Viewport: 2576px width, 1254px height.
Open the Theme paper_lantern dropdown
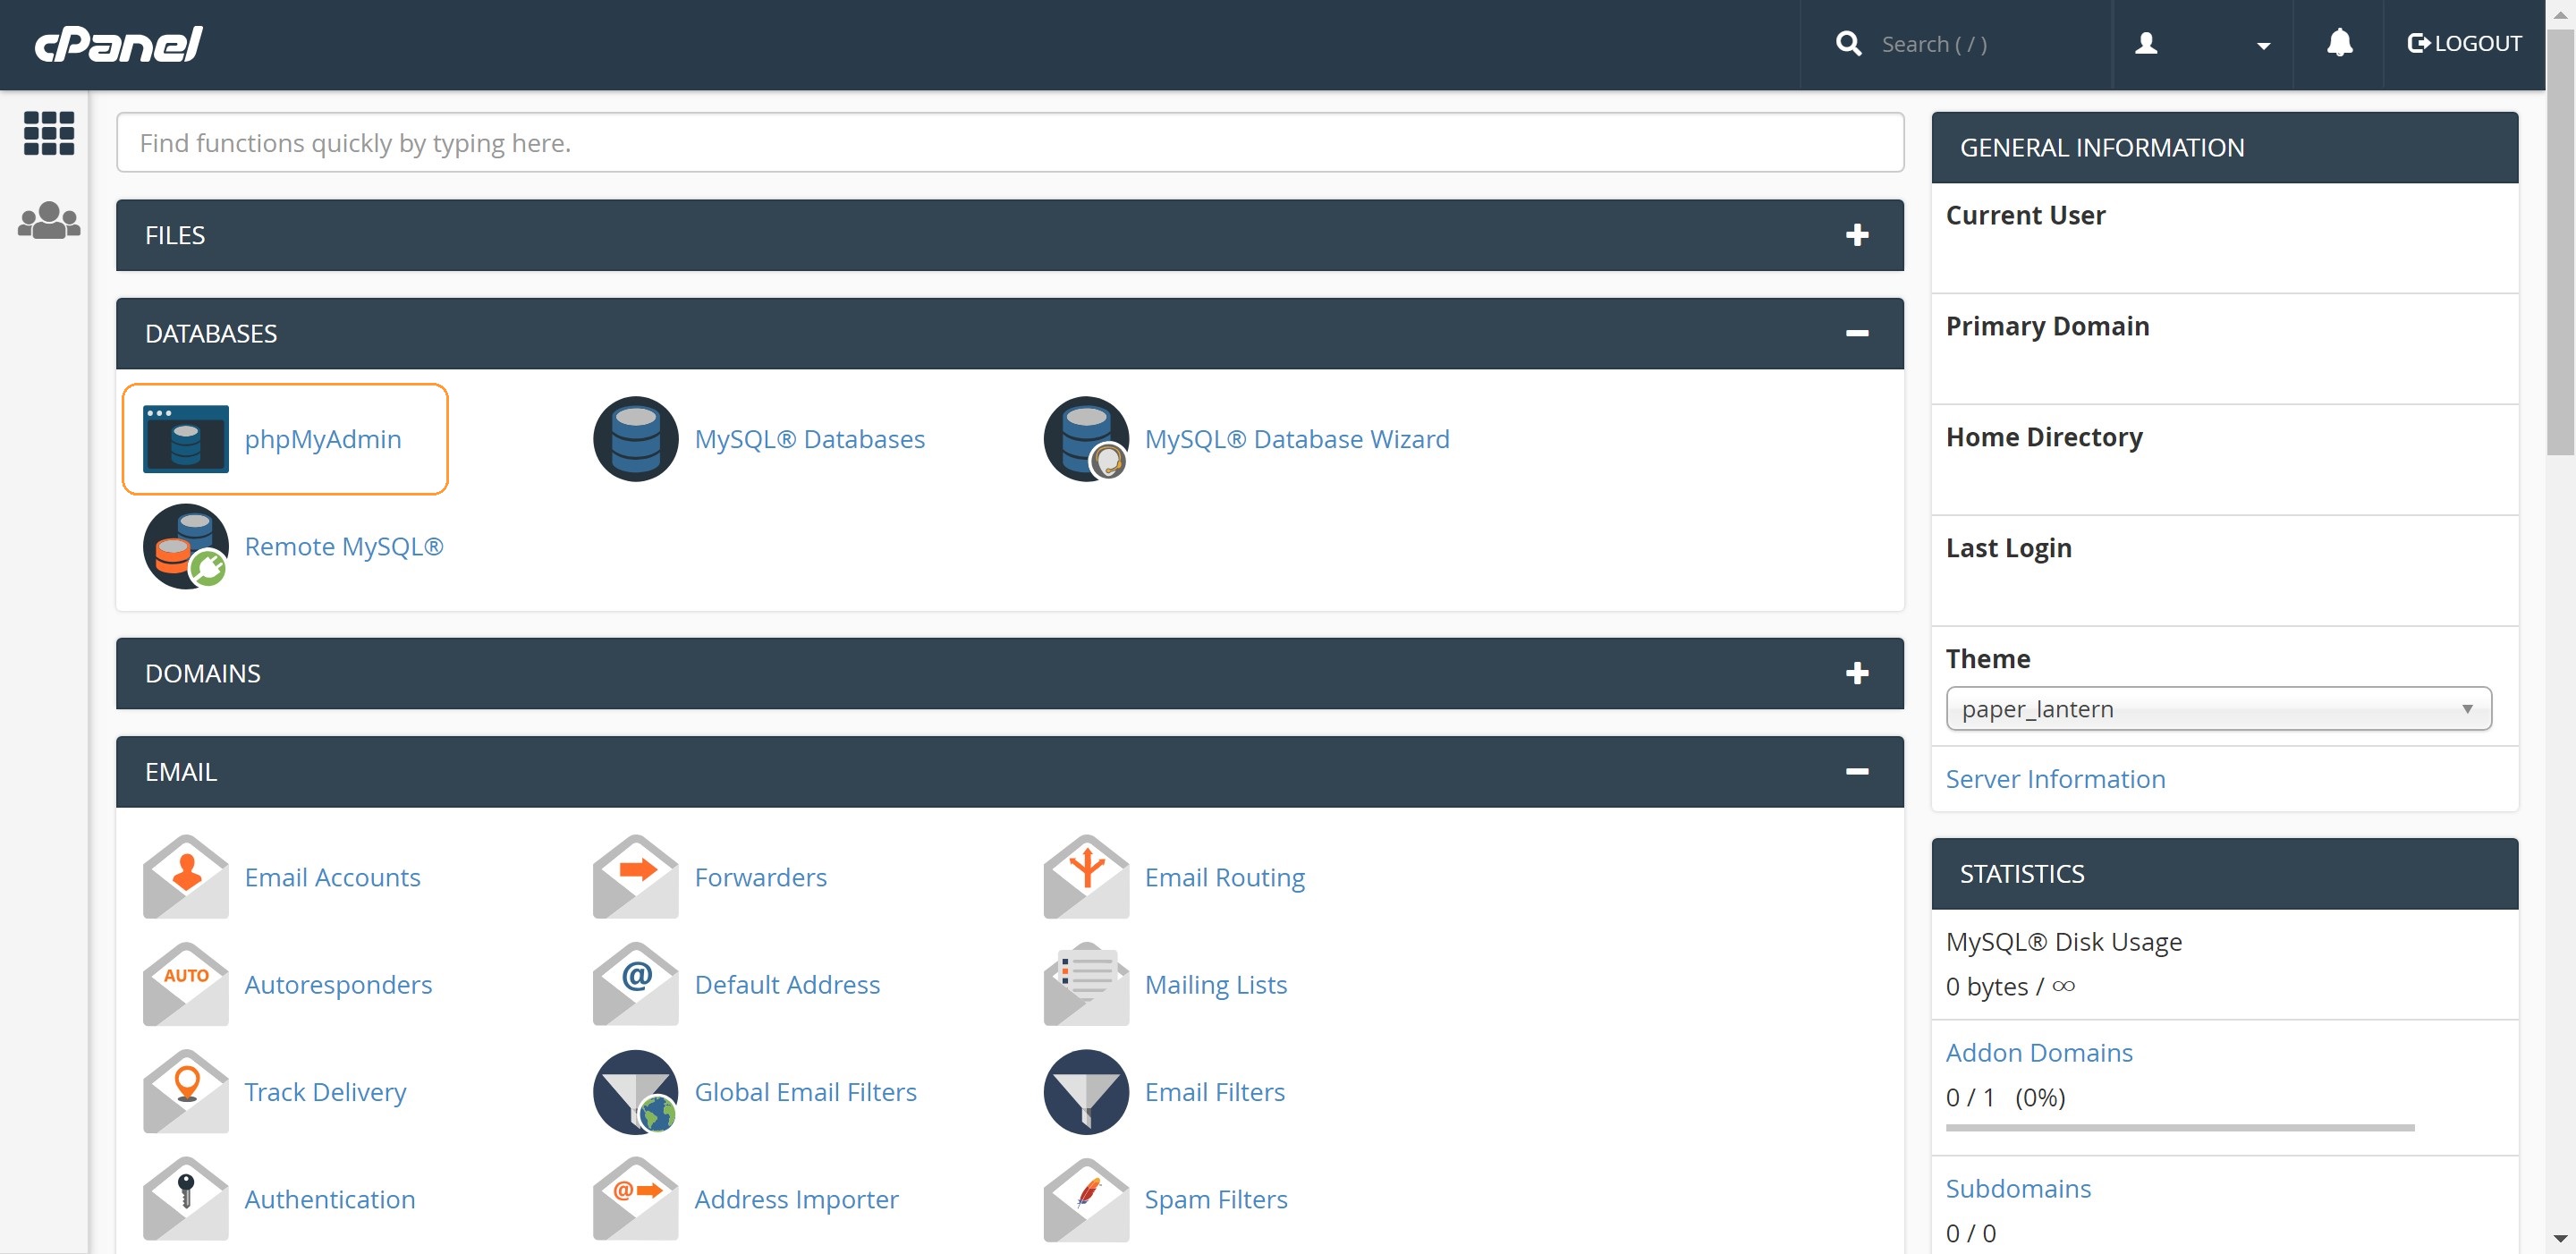pos(2218,709)
